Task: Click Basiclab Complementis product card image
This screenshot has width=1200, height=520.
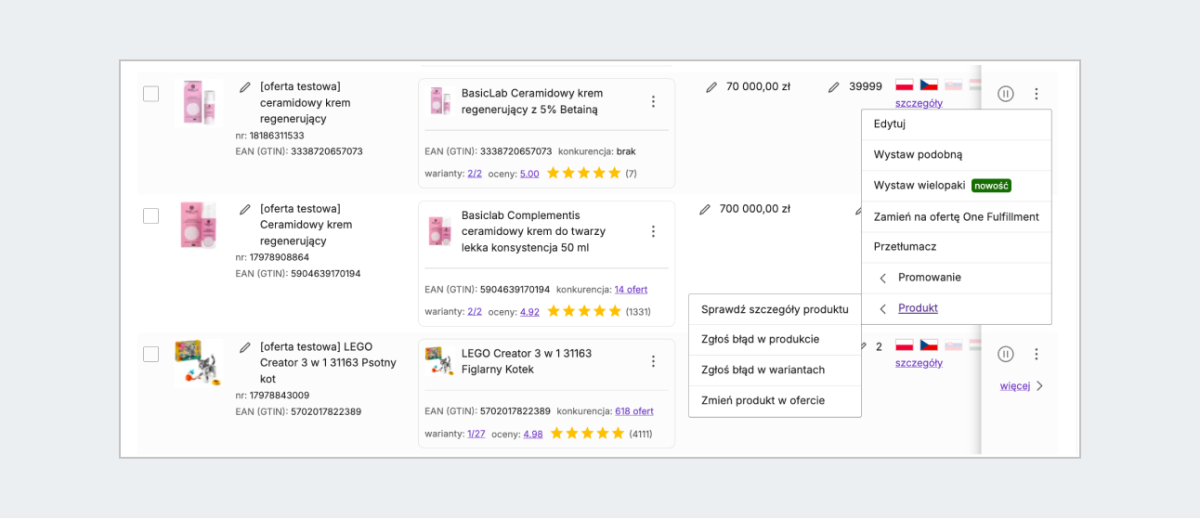Action: 439,230
